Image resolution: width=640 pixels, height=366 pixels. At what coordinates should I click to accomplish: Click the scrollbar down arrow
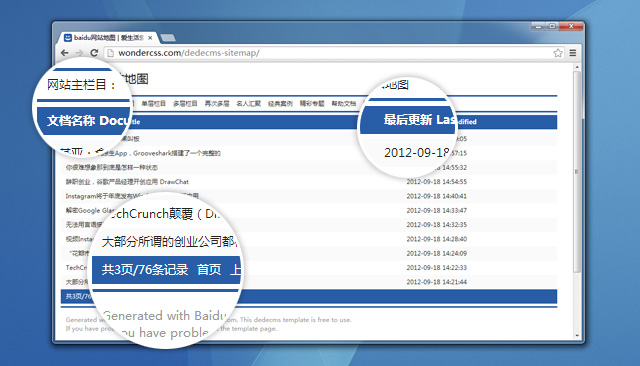(x=577, y=335)
